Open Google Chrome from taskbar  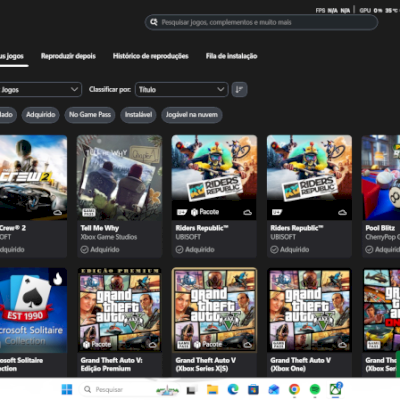point(294,389)
